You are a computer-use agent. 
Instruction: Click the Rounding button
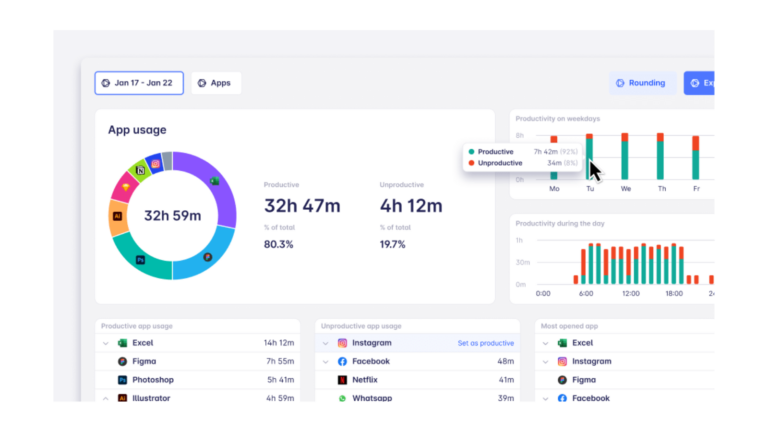coord(640,83)
